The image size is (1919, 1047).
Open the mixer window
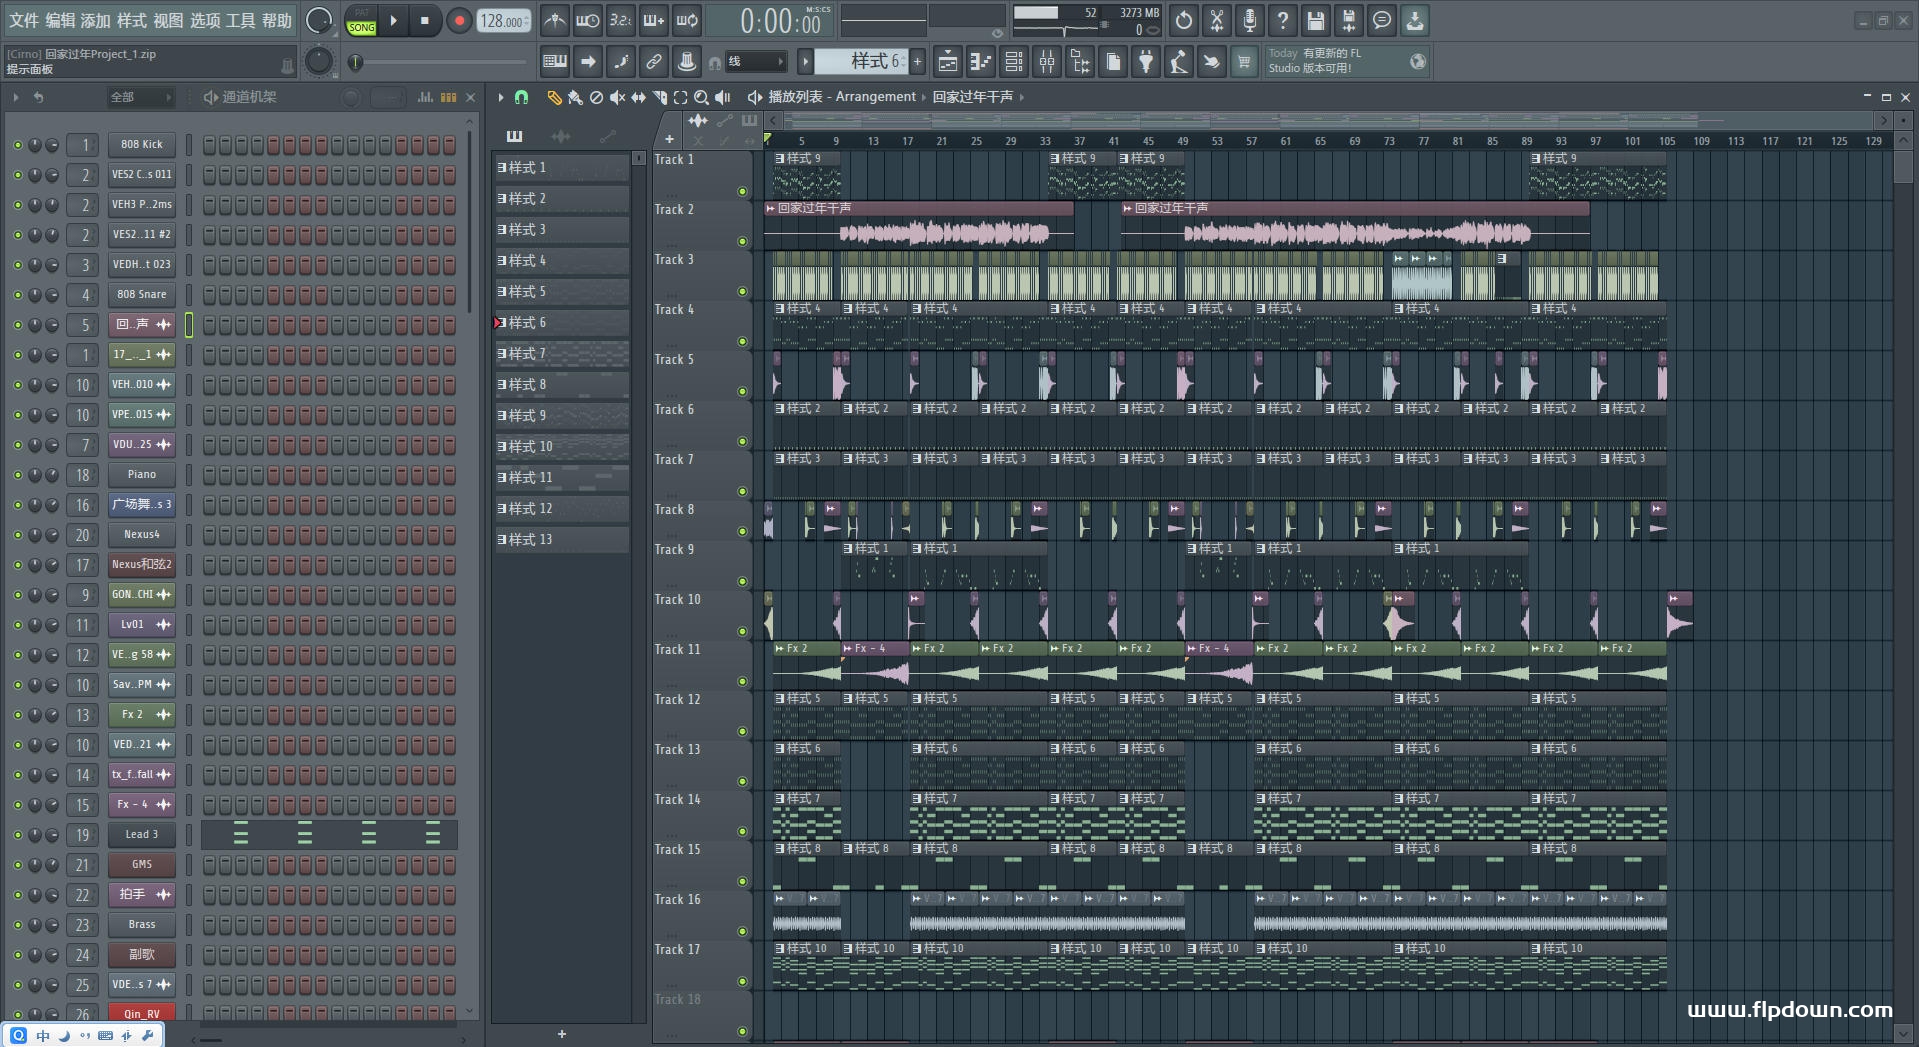pos(1047,62)
